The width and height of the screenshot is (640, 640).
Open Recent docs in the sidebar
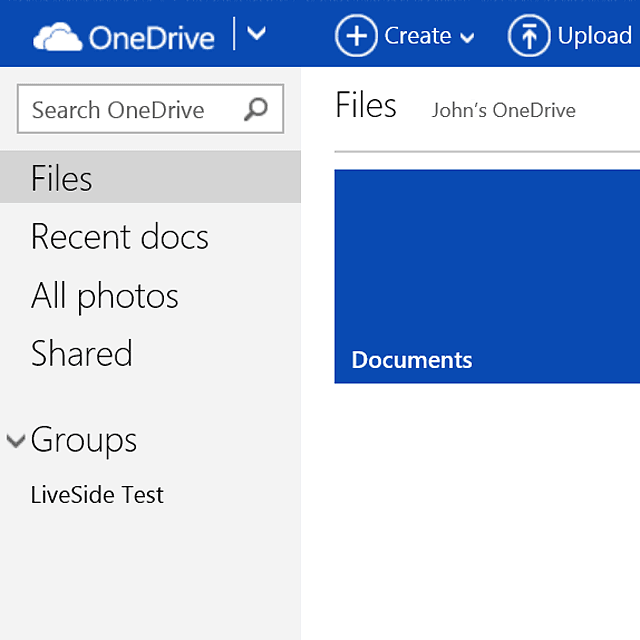[120, 237]
